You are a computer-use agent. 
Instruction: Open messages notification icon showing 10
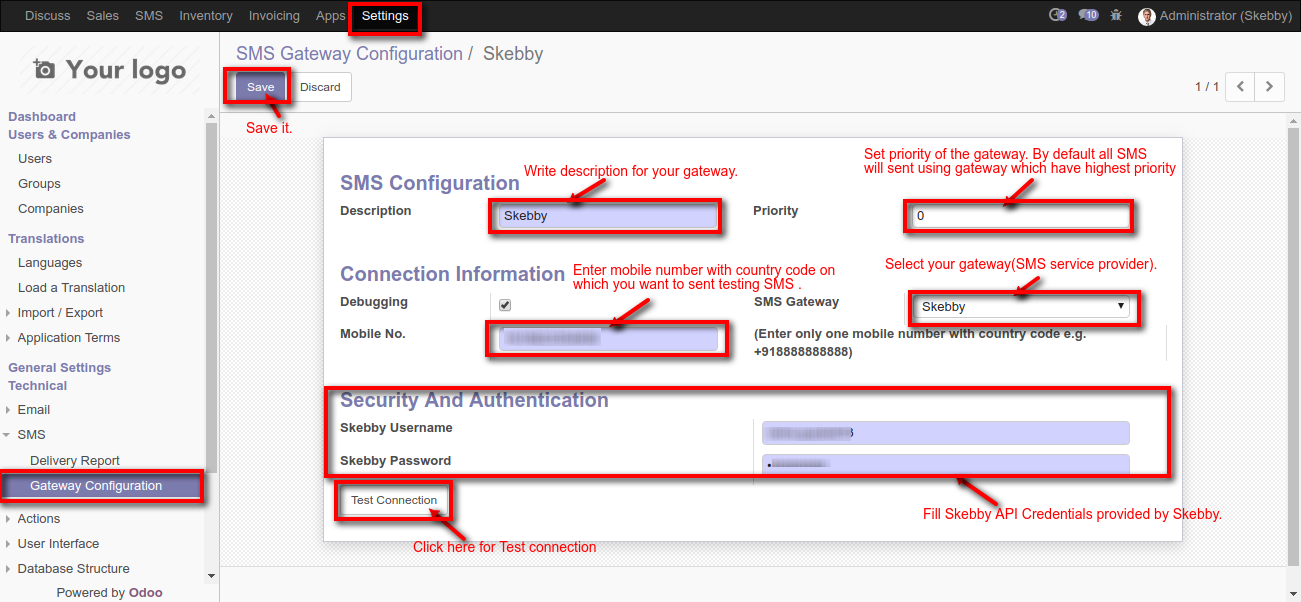(1088, 15)
